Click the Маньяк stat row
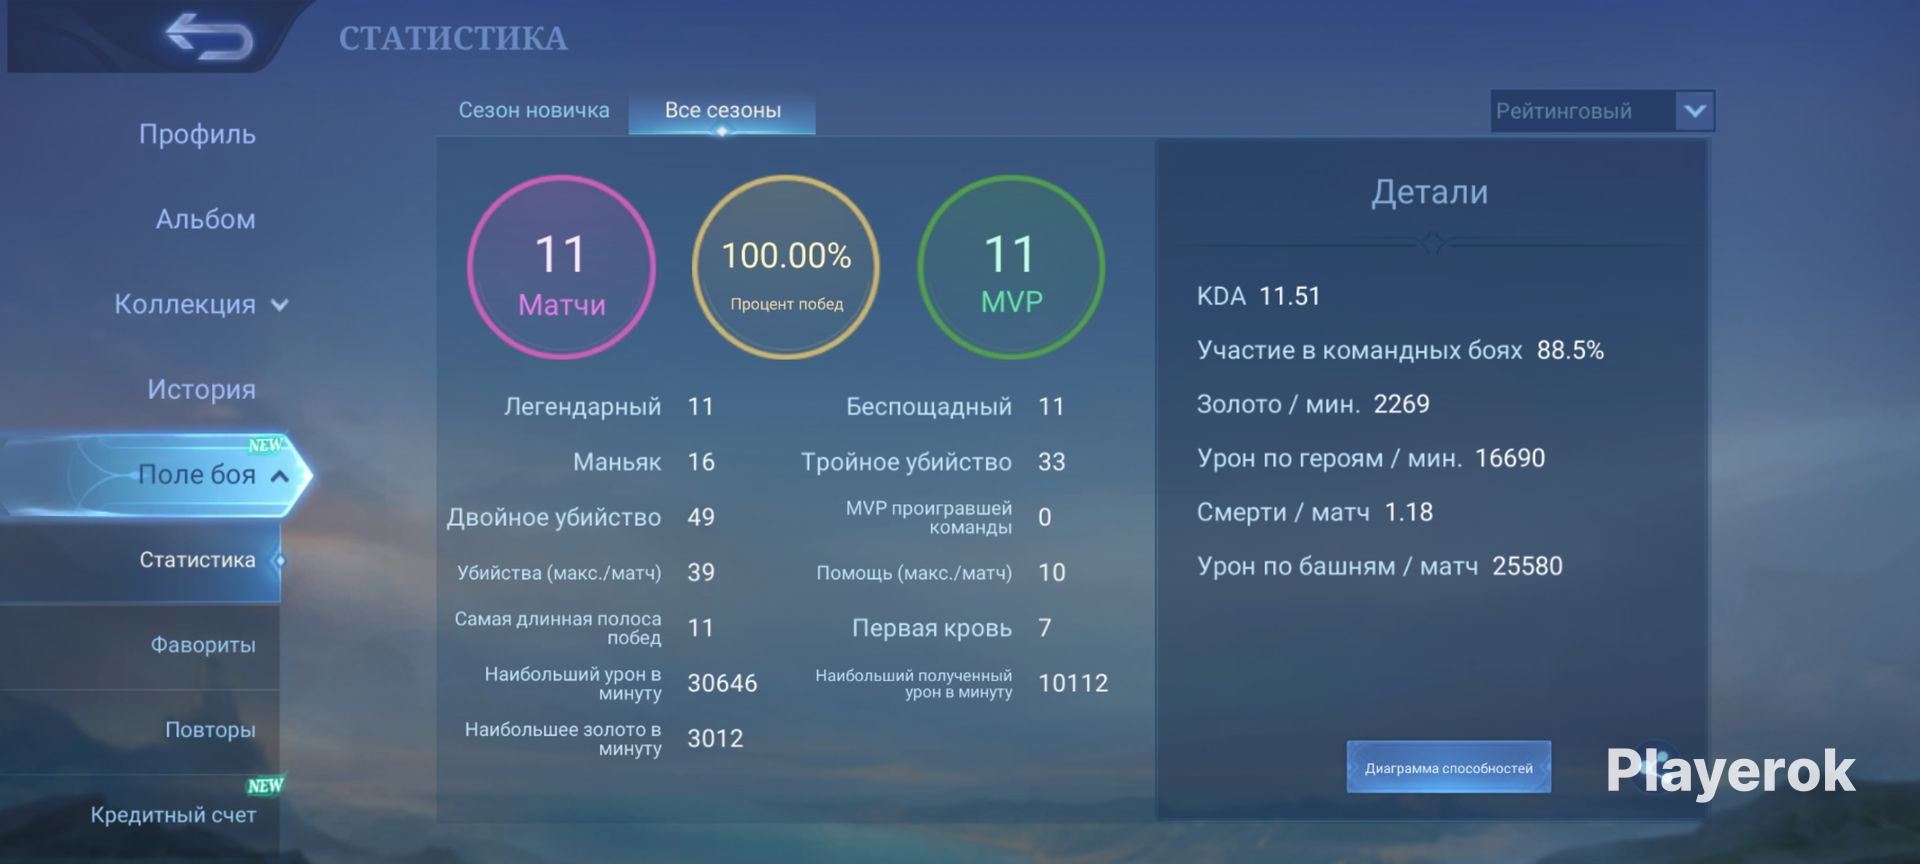The height and width of the screenshot is (864, 1920). [x=644, y=462]
